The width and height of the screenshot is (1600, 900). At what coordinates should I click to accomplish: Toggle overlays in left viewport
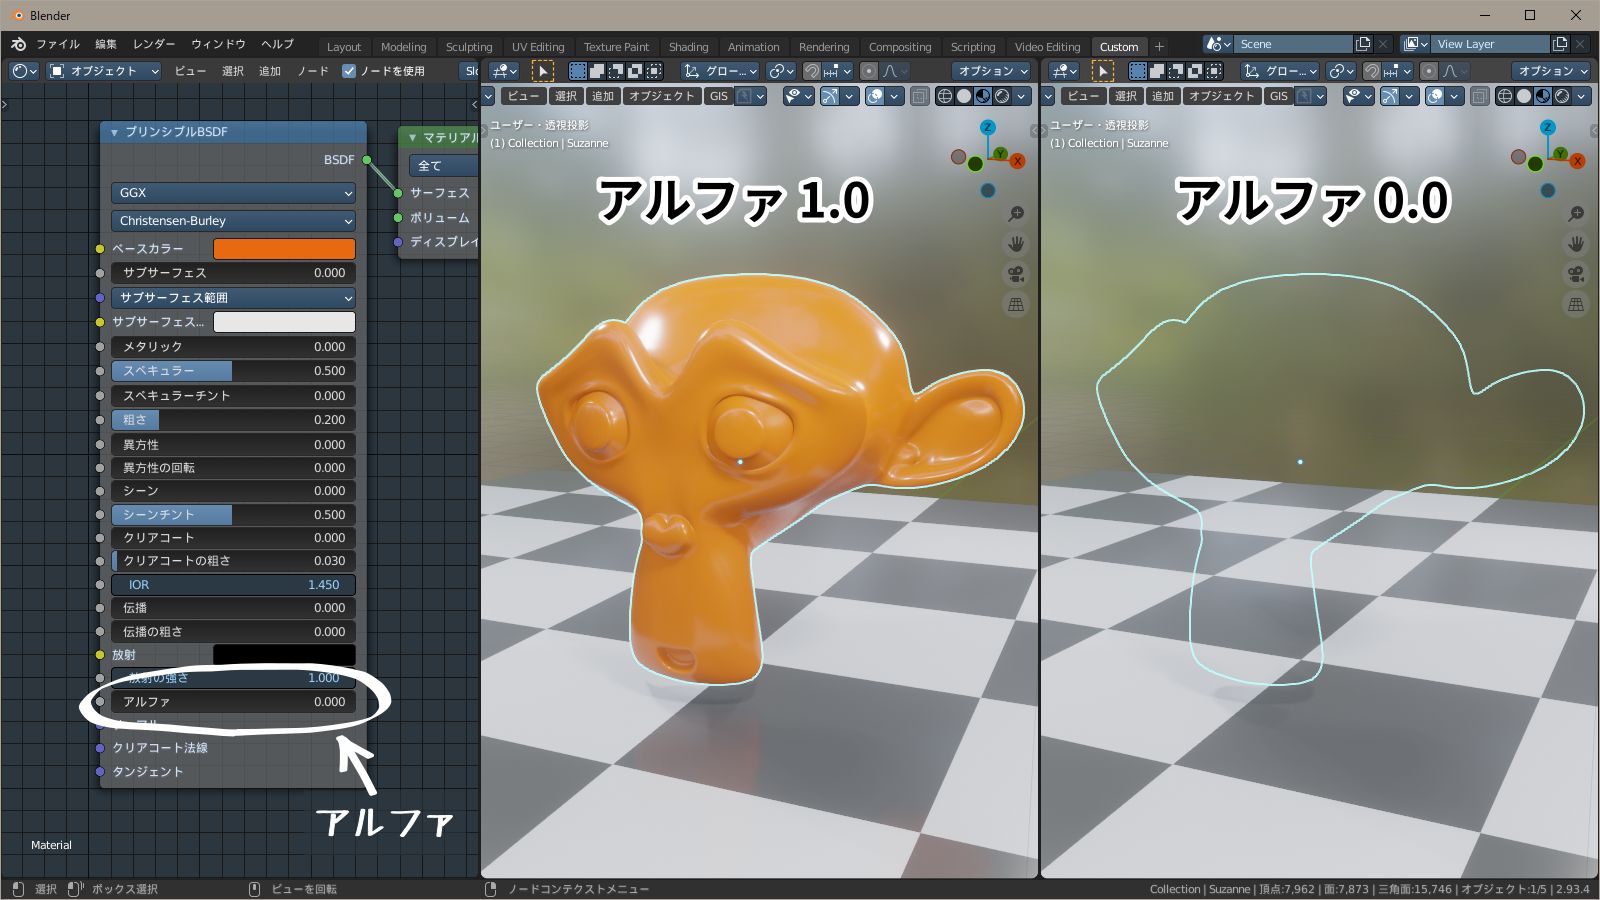click(x=875, y=96)
